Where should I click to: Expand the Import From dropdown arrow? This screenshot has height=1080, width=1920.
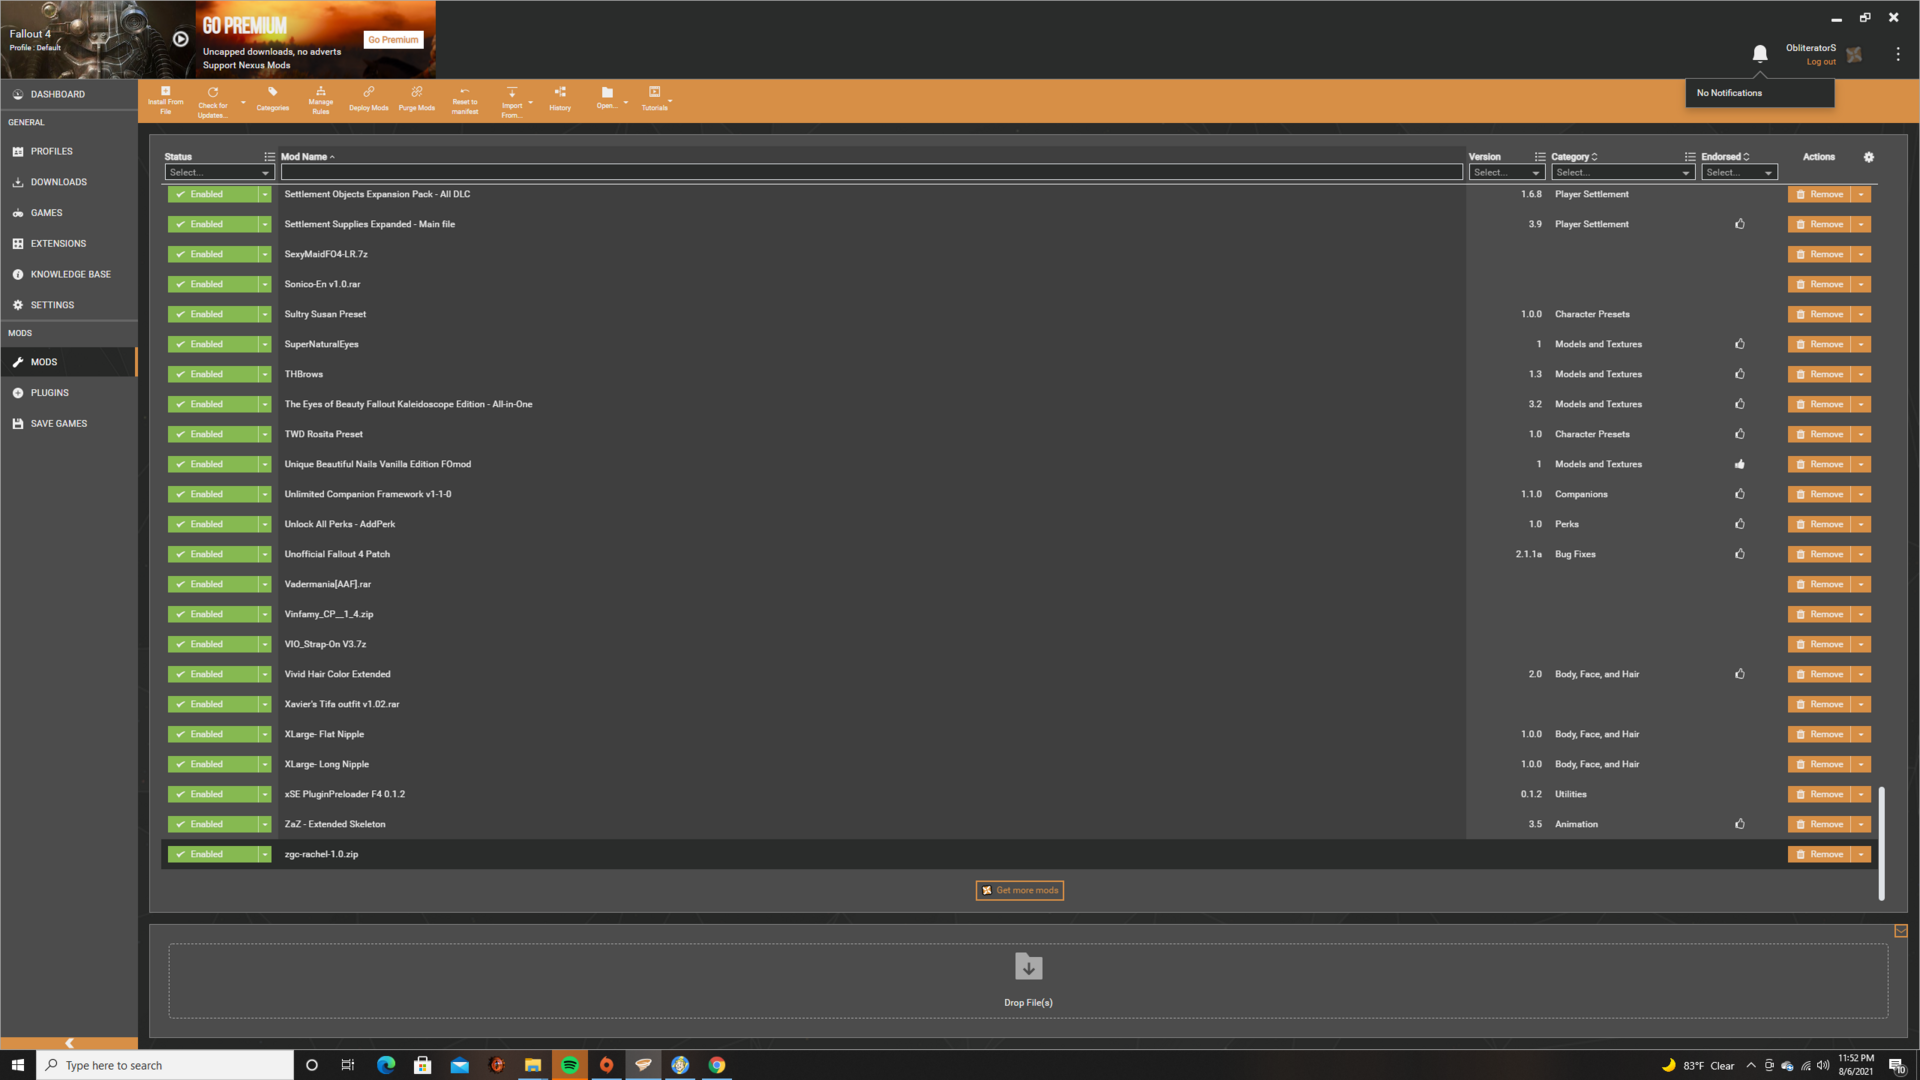click(530, 102)
